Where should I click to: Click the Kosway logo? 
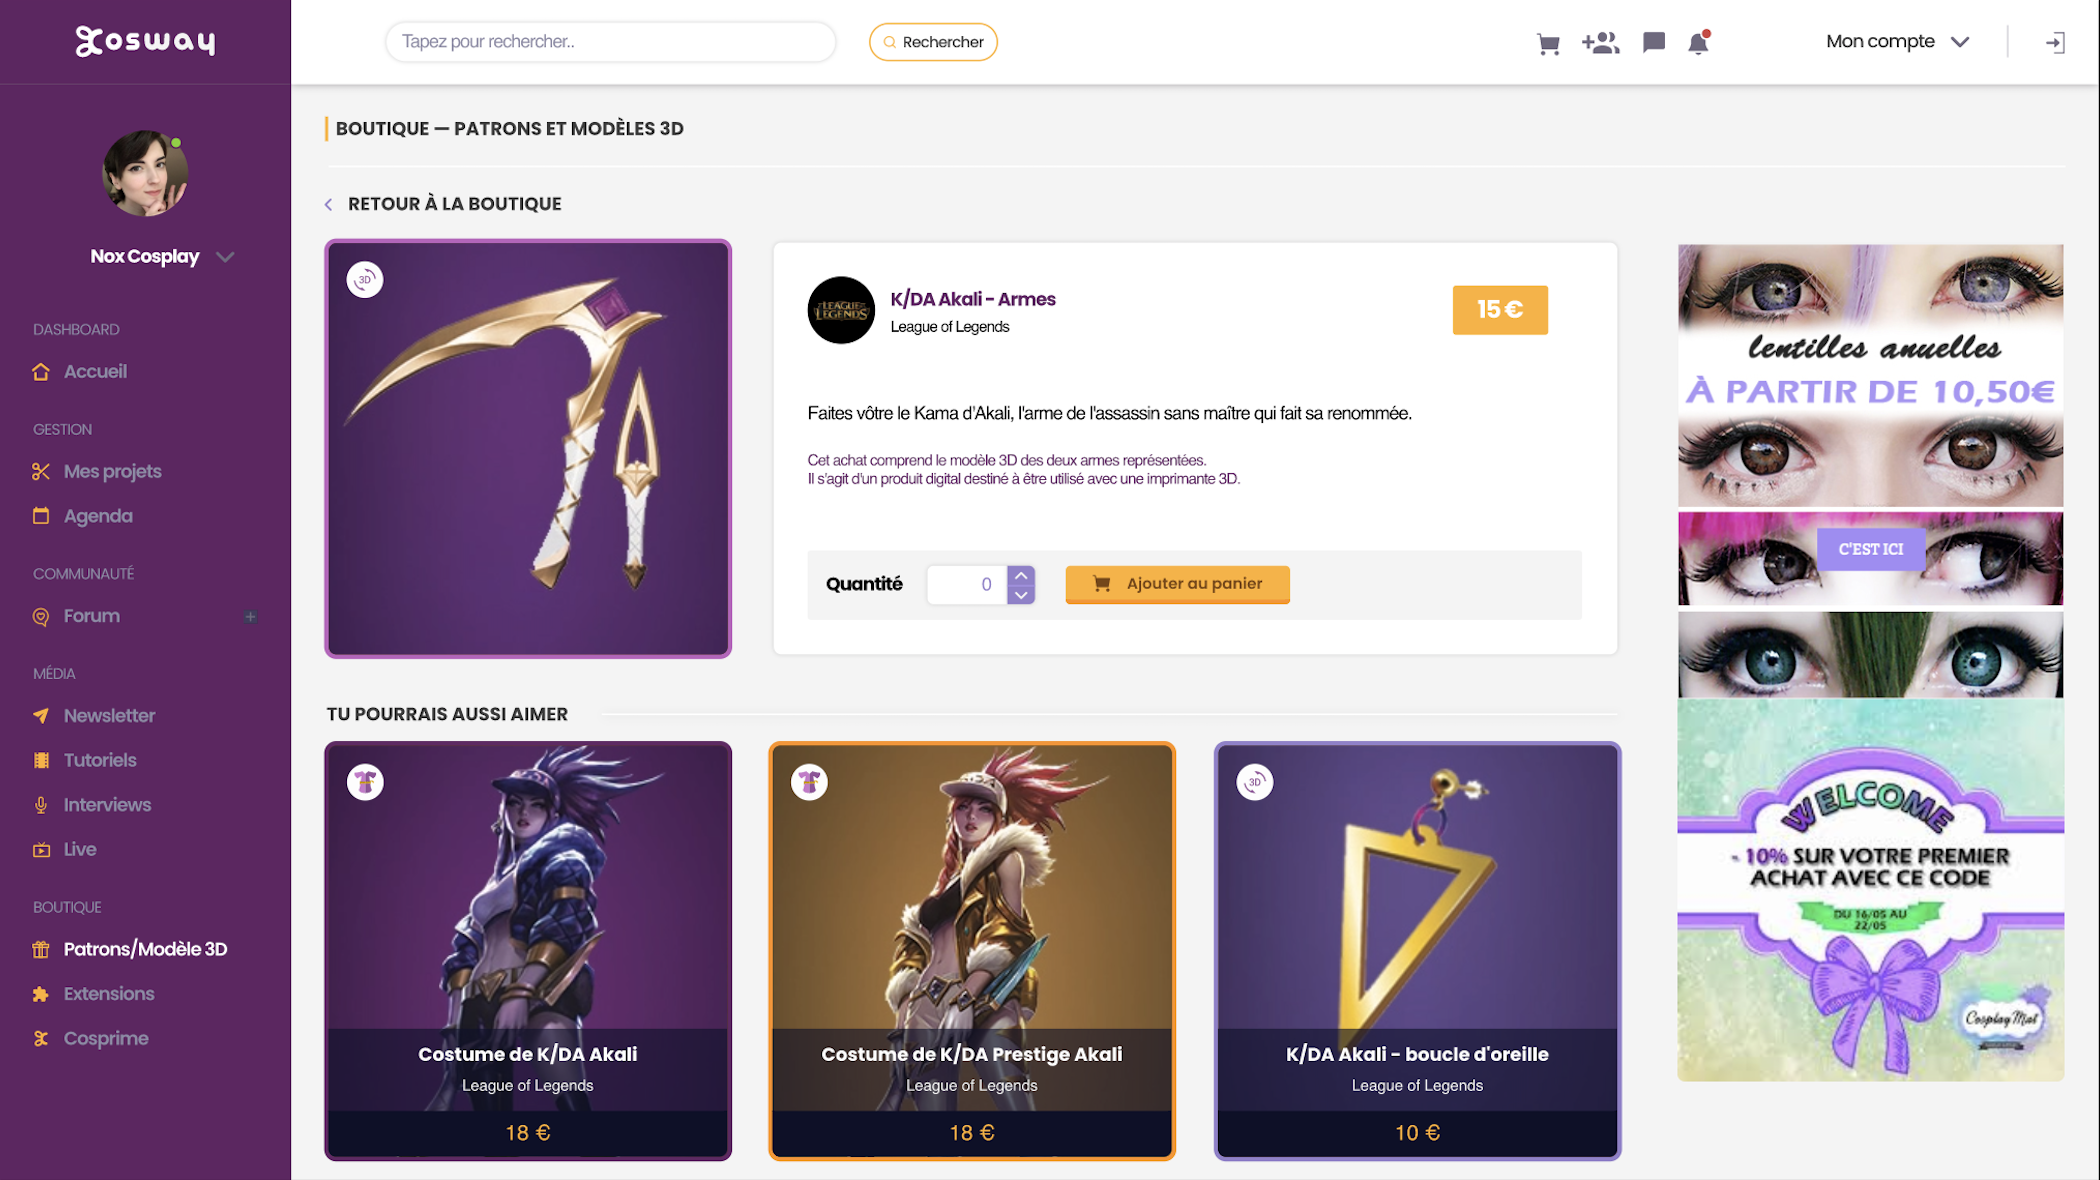(x=146, y=41)
